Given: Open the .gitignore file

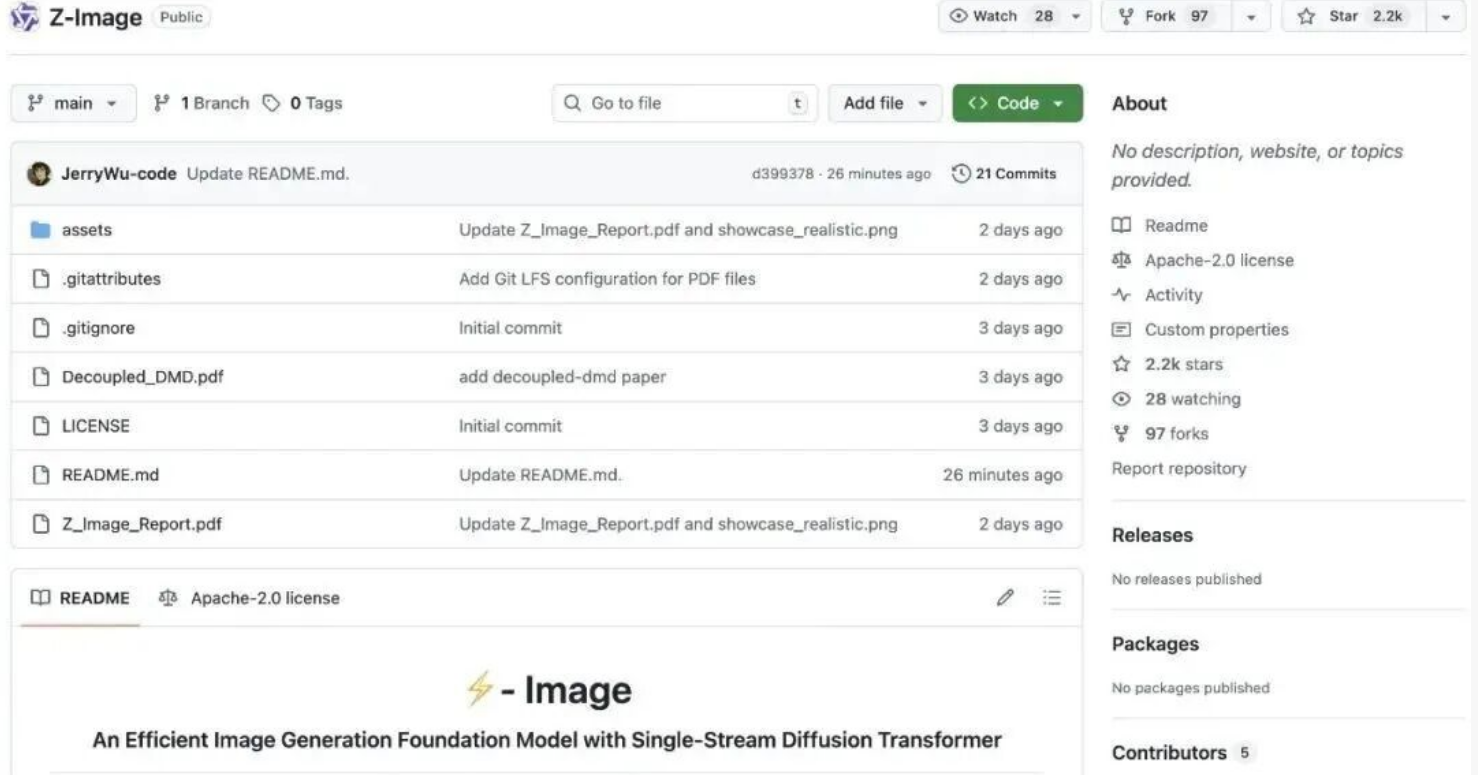Looking at the screenshot, I should [98, 328].
